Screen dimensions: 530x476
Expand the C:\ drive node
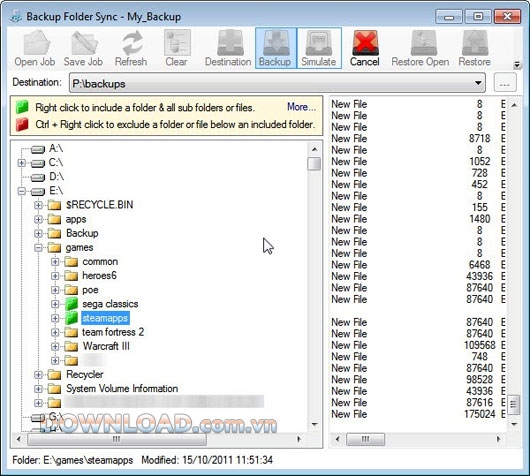point(22,163)
